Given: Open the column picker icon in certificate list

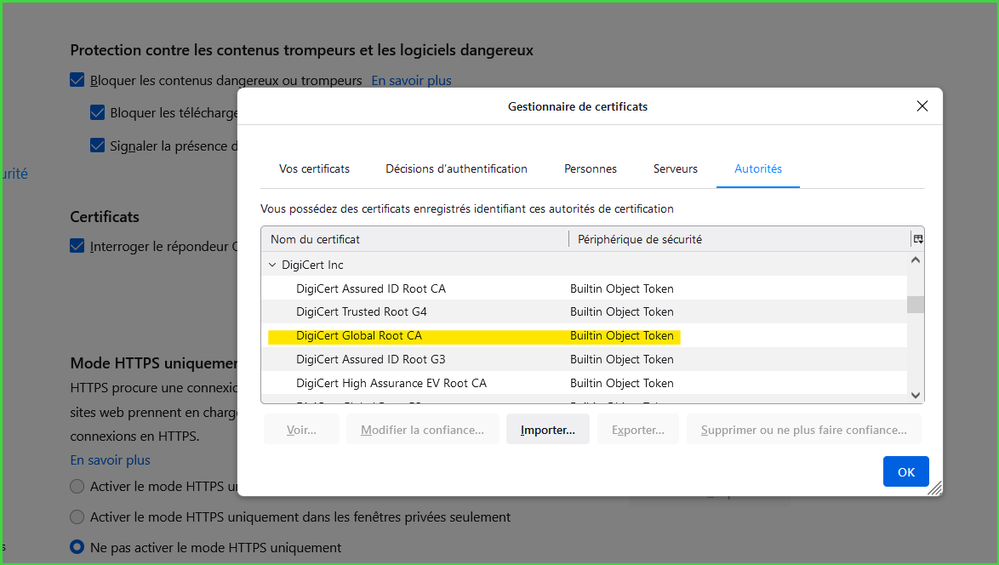Looking at the screenshot, I should click(918, 240).
